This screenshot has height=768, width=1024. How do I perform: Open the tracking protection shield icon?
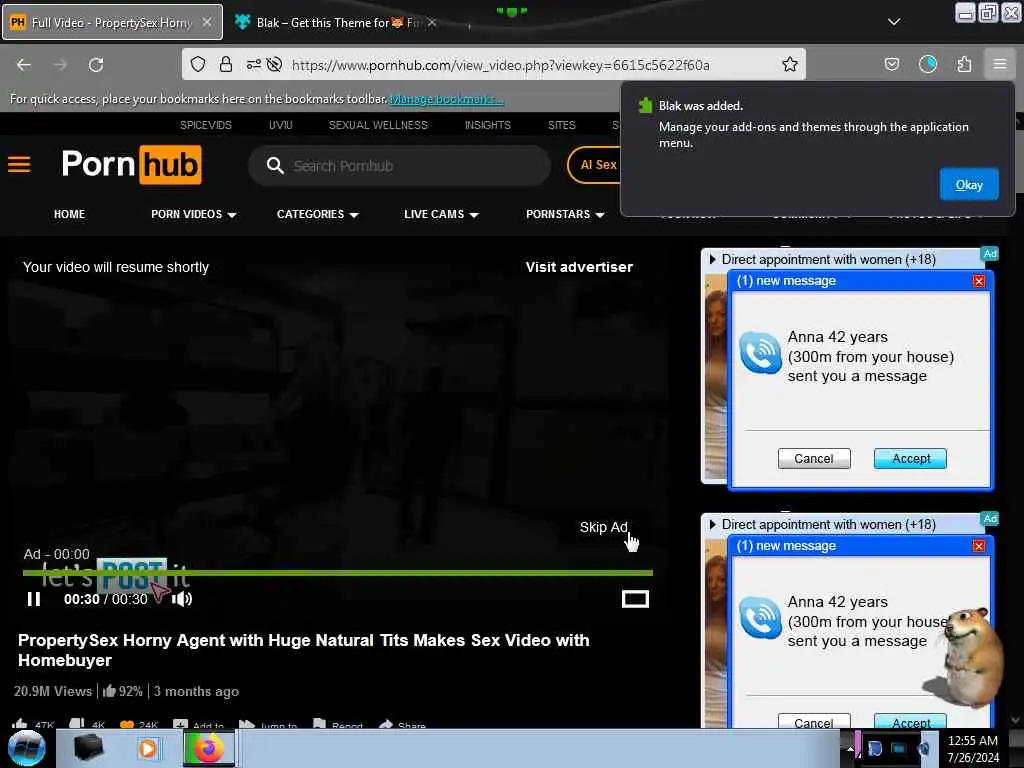click(198, 64)
